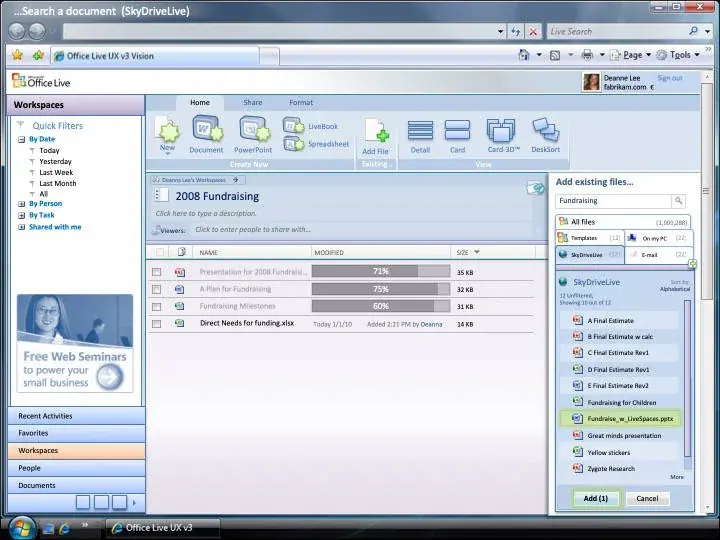Click the Free Web Seminars banner

point(75,343)
